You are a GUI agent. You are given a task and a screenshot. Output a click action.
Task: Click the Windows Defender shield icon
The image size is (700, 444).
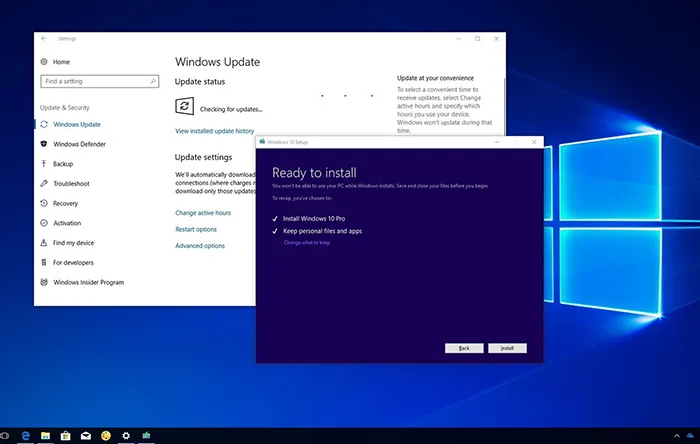click(x=44, y=144)
